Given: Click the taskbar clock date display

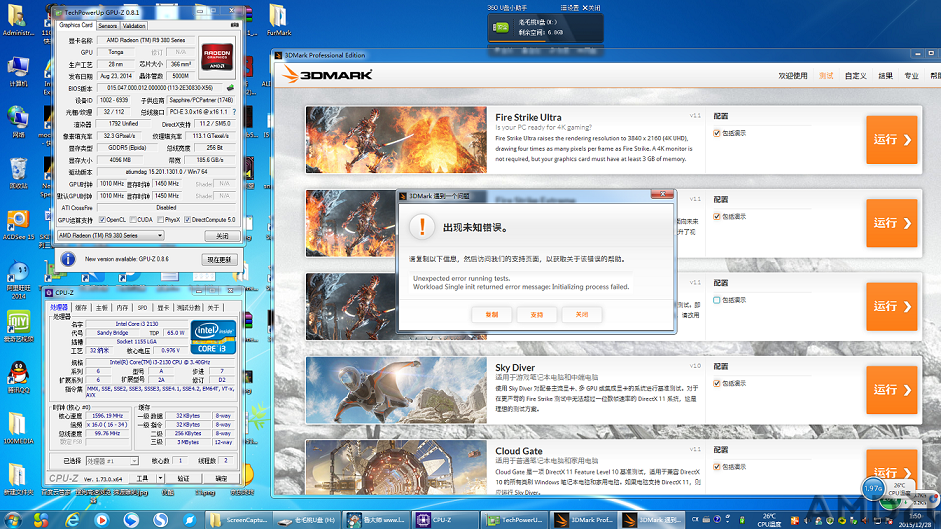Looking at the screenshot, I should coord(915,520).
